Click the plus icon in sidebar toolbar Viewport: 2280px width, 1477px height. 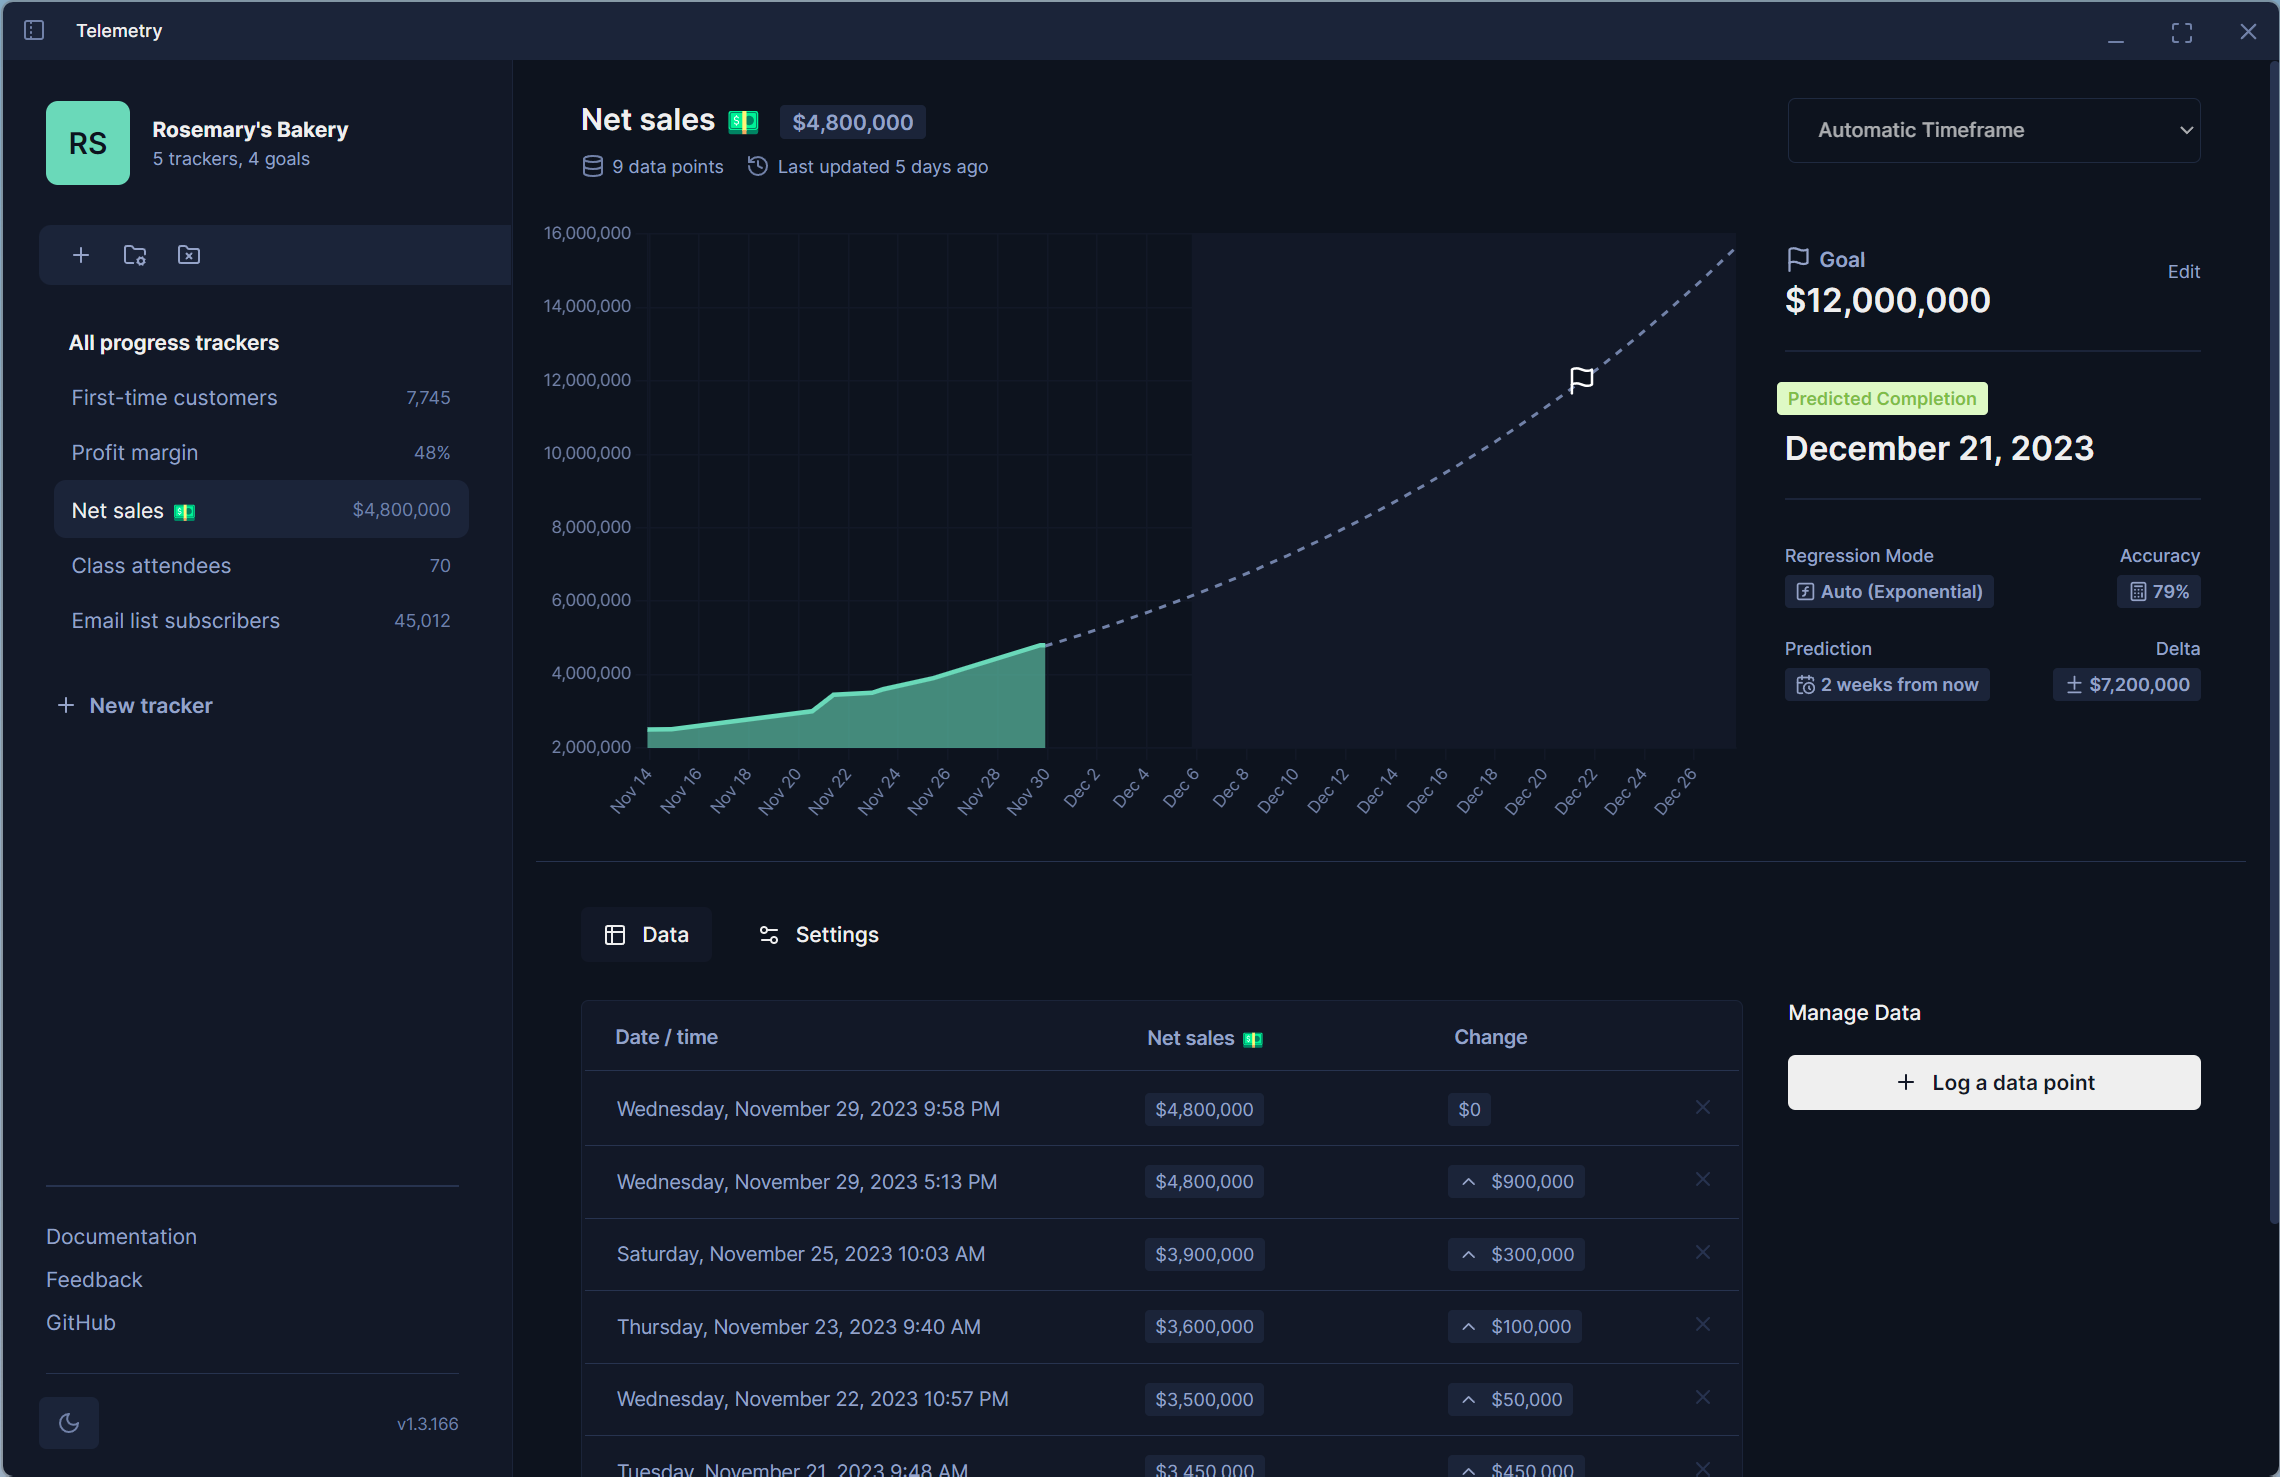click(x=81, y=255)
